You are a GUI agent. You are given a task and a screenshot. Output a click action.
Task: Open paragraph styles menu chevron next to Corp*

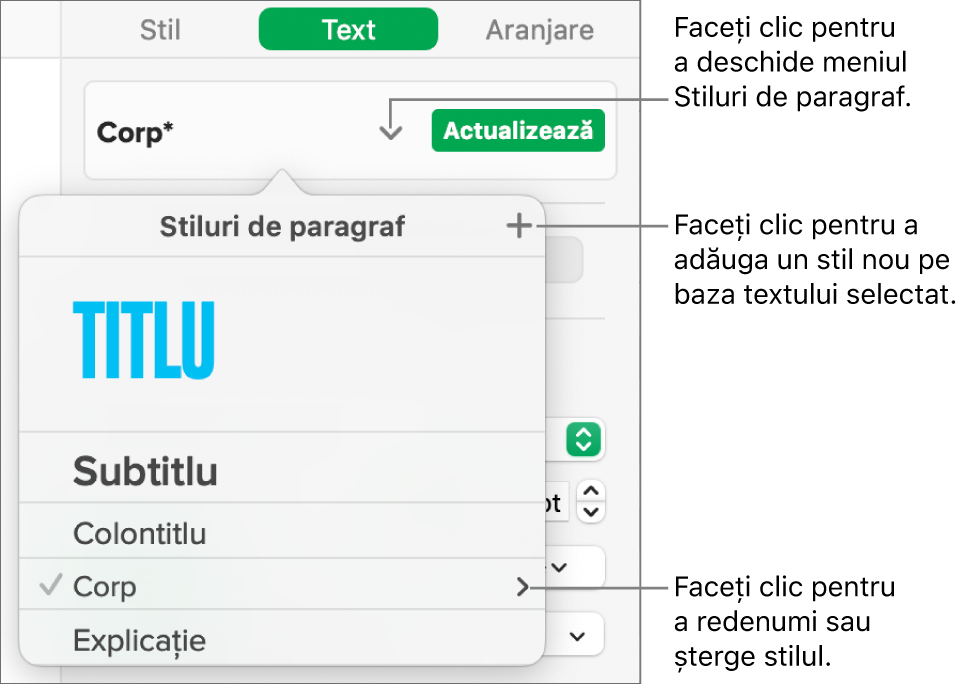(390, 132)
